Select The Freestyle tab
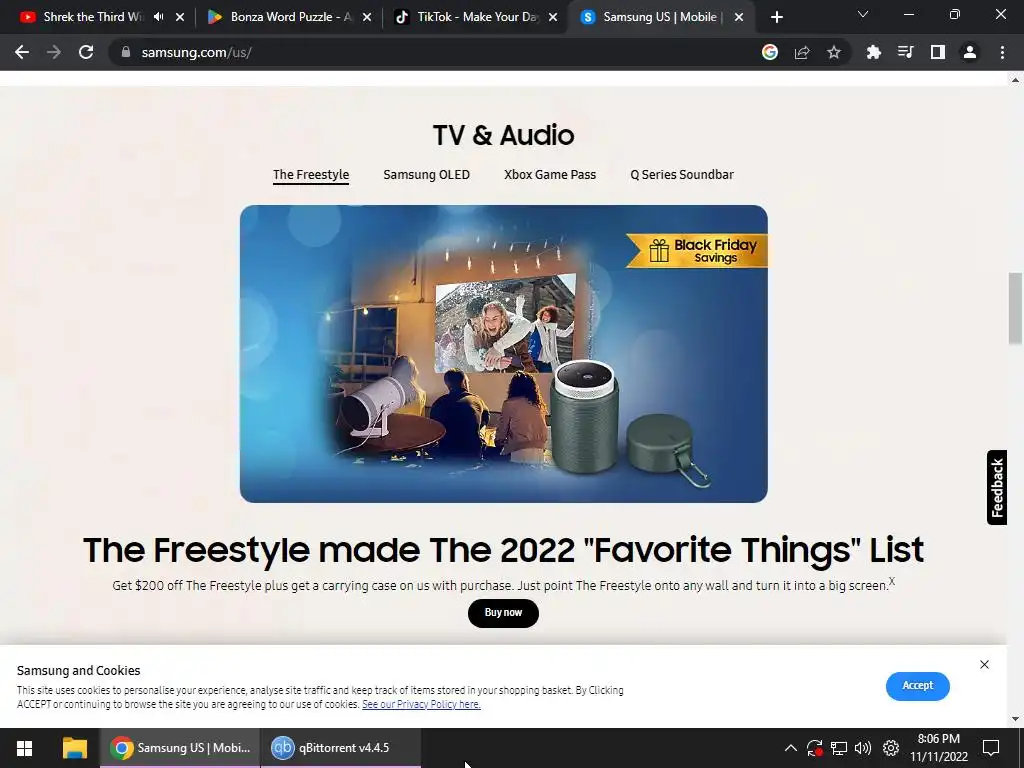Screen dimensions: 1024x768 click(311, 174)
